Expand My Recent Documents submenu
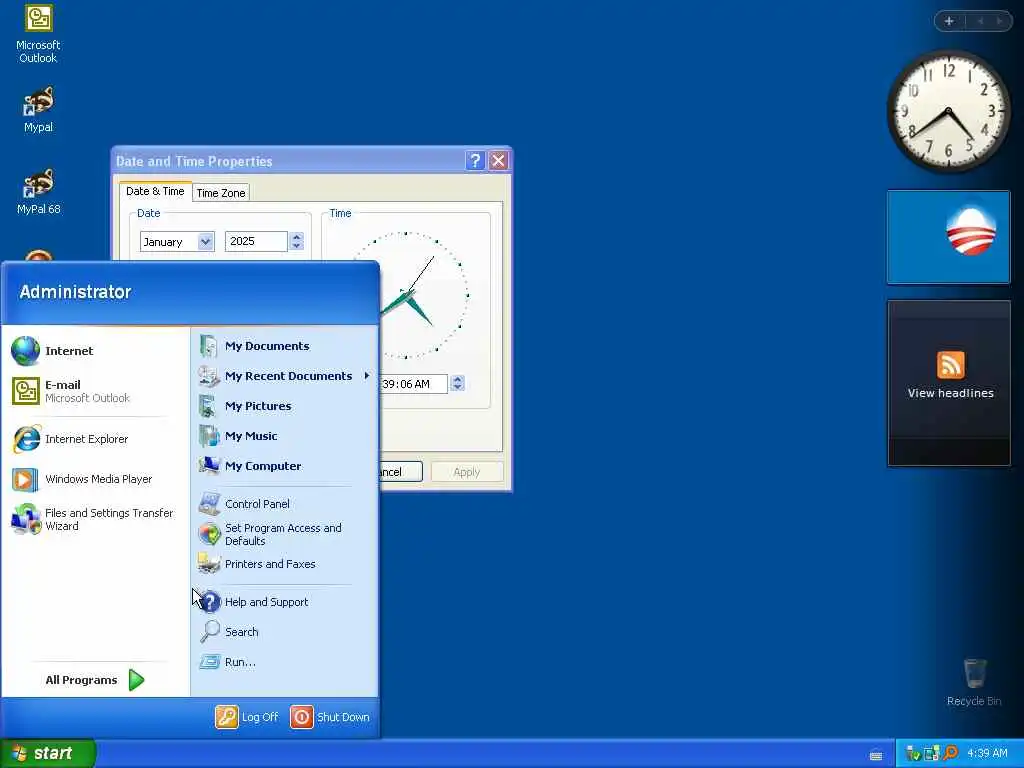The height and width of the screenshot is (768, 1024). click(x=283, y=376)
